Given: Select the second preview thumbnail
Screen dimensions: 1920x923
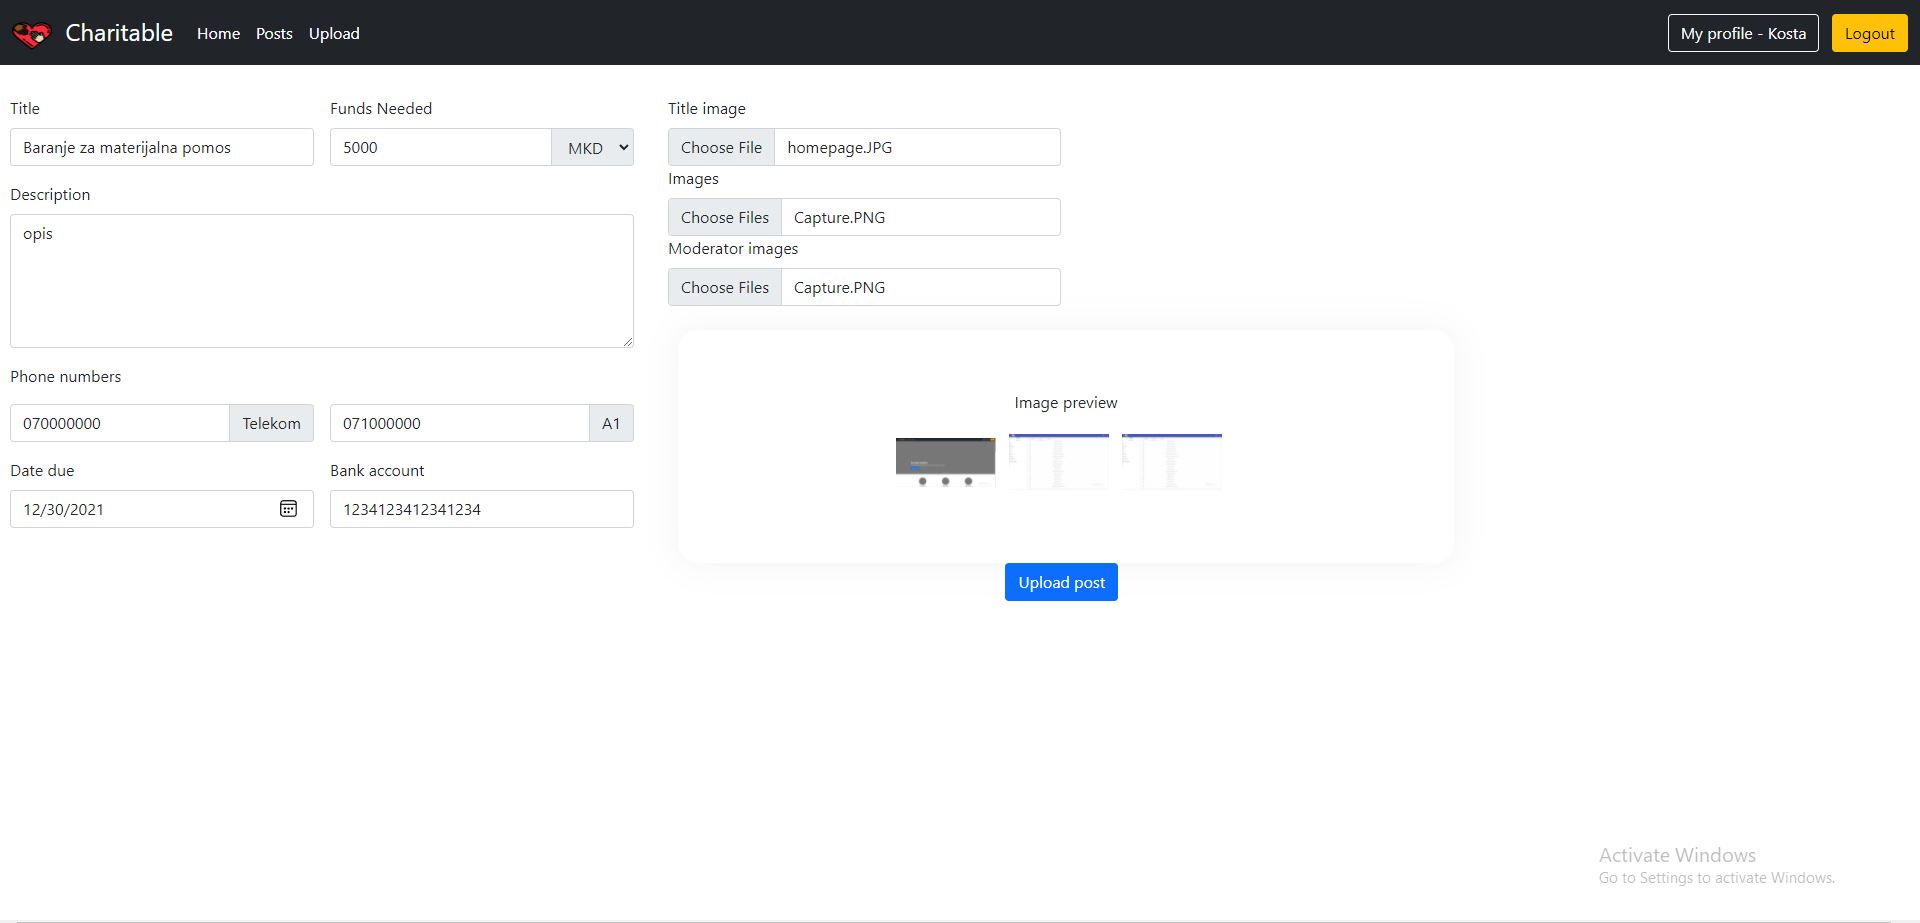Looking at the screenshot, I should coord(1058,462).
